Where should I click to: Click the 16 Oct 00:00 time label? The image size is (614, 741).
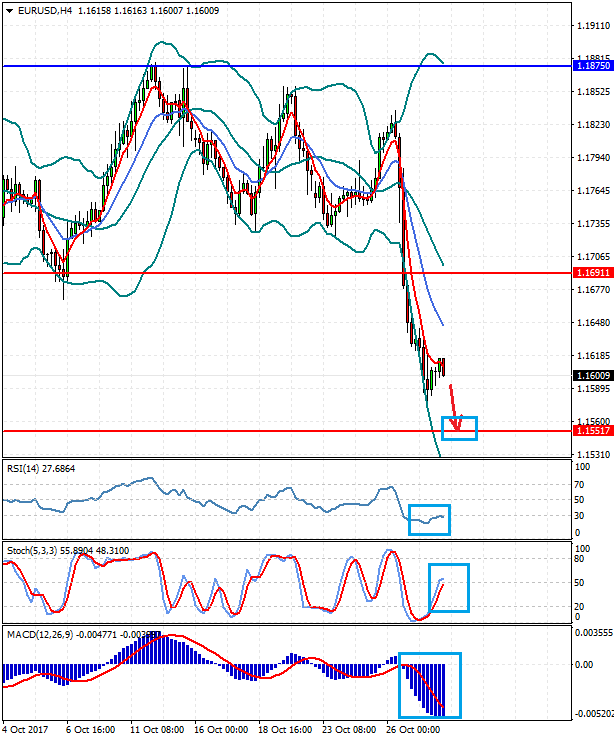[213, 731]
